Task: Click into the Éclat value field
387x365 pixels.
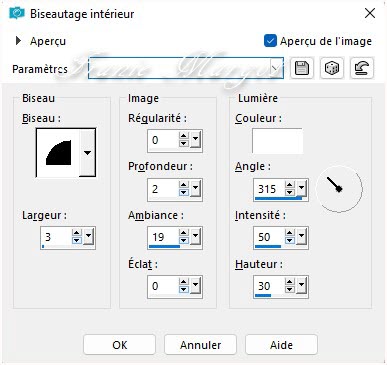Action: tap(163, 286)
